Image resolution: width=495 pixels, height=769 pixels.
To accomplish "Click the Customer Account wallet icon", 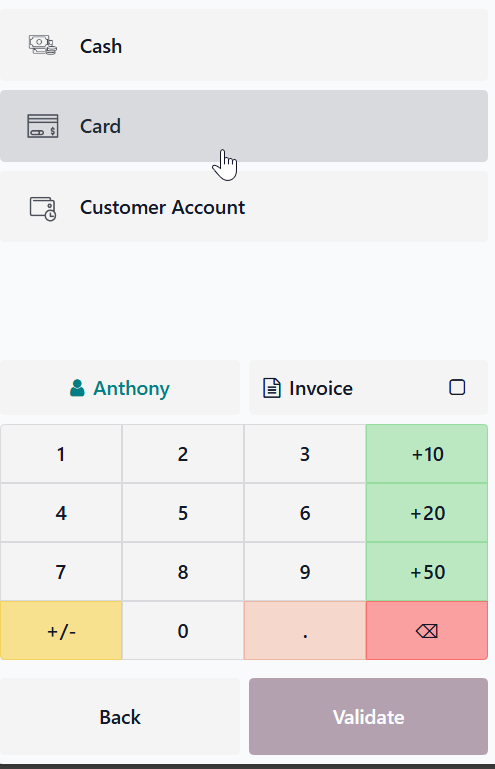I will coord(43,208).
